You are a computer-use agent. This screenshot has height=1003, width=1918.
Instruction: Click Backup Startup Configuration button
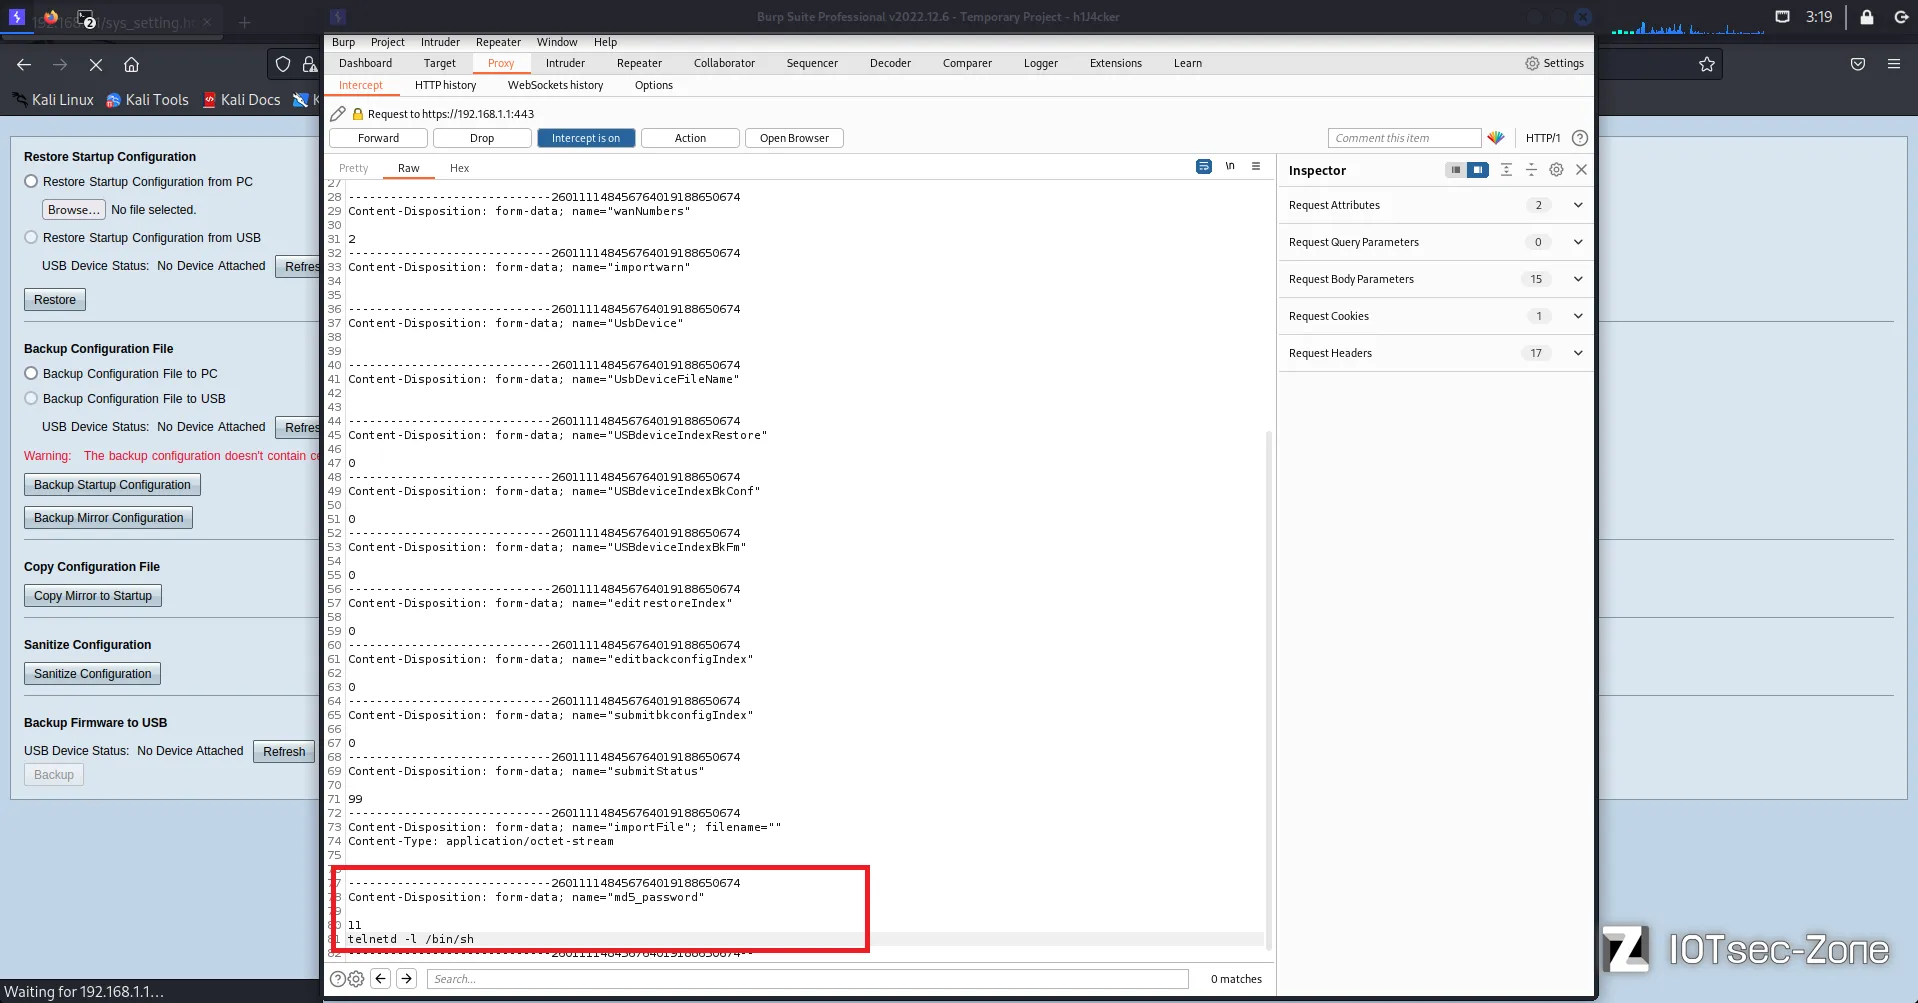tap(112, 485)
